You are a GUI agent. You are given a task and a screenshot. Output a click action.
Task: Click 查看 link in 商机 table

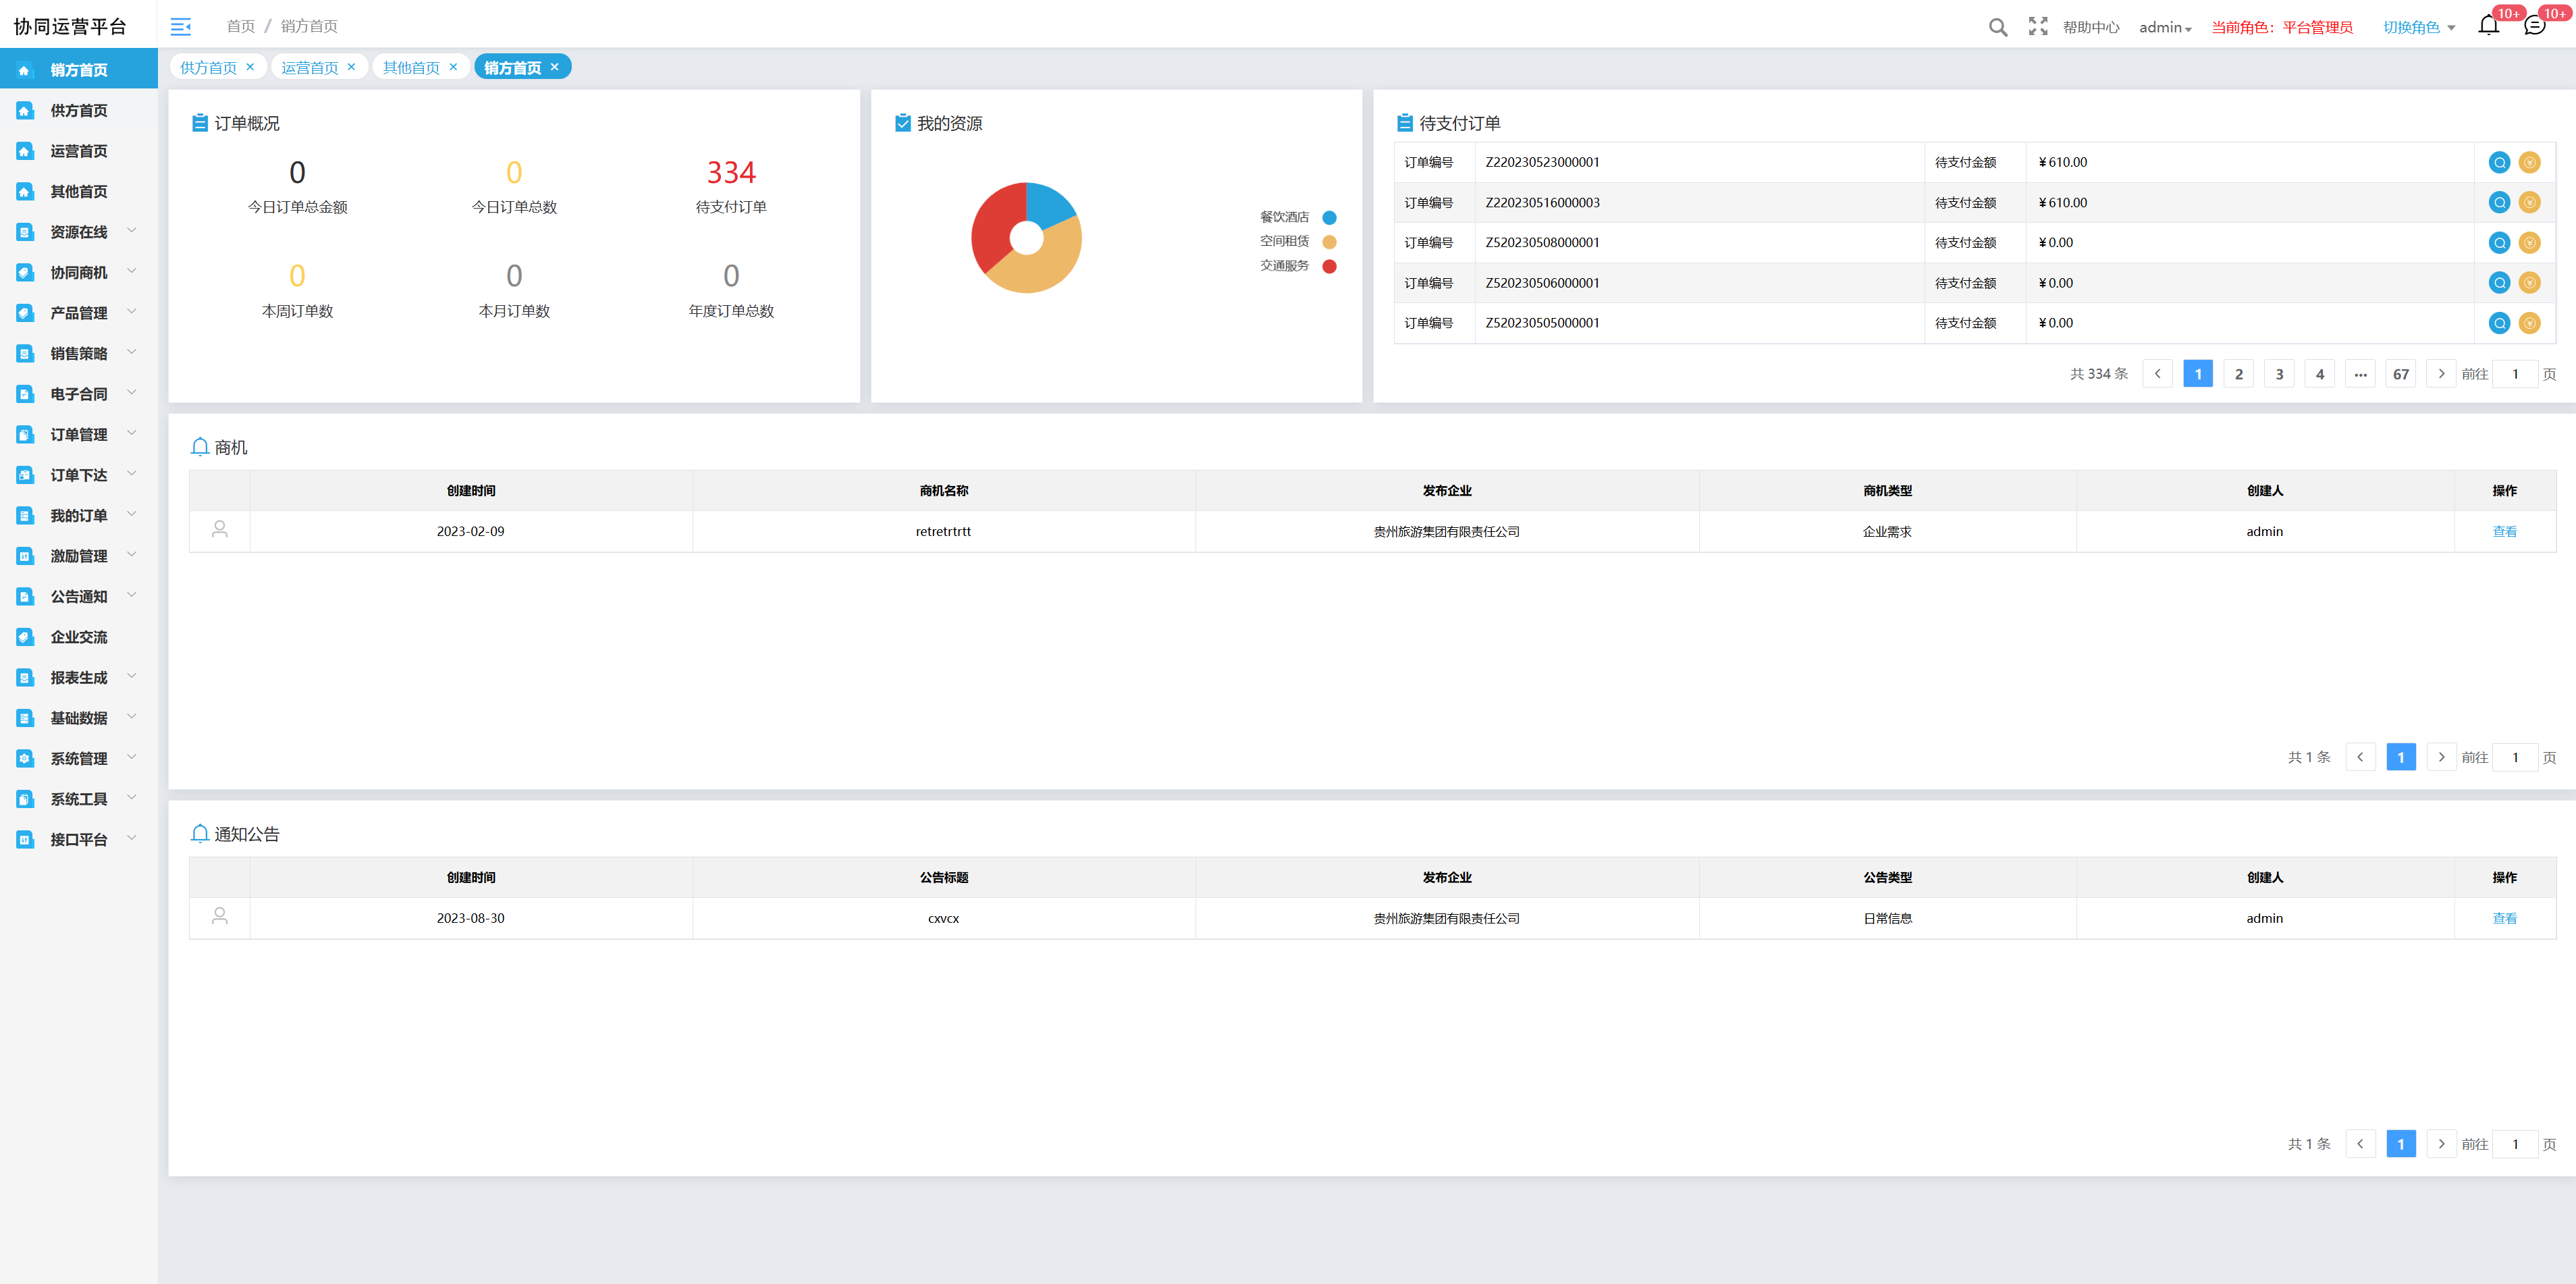click(x=2504, y=531)
